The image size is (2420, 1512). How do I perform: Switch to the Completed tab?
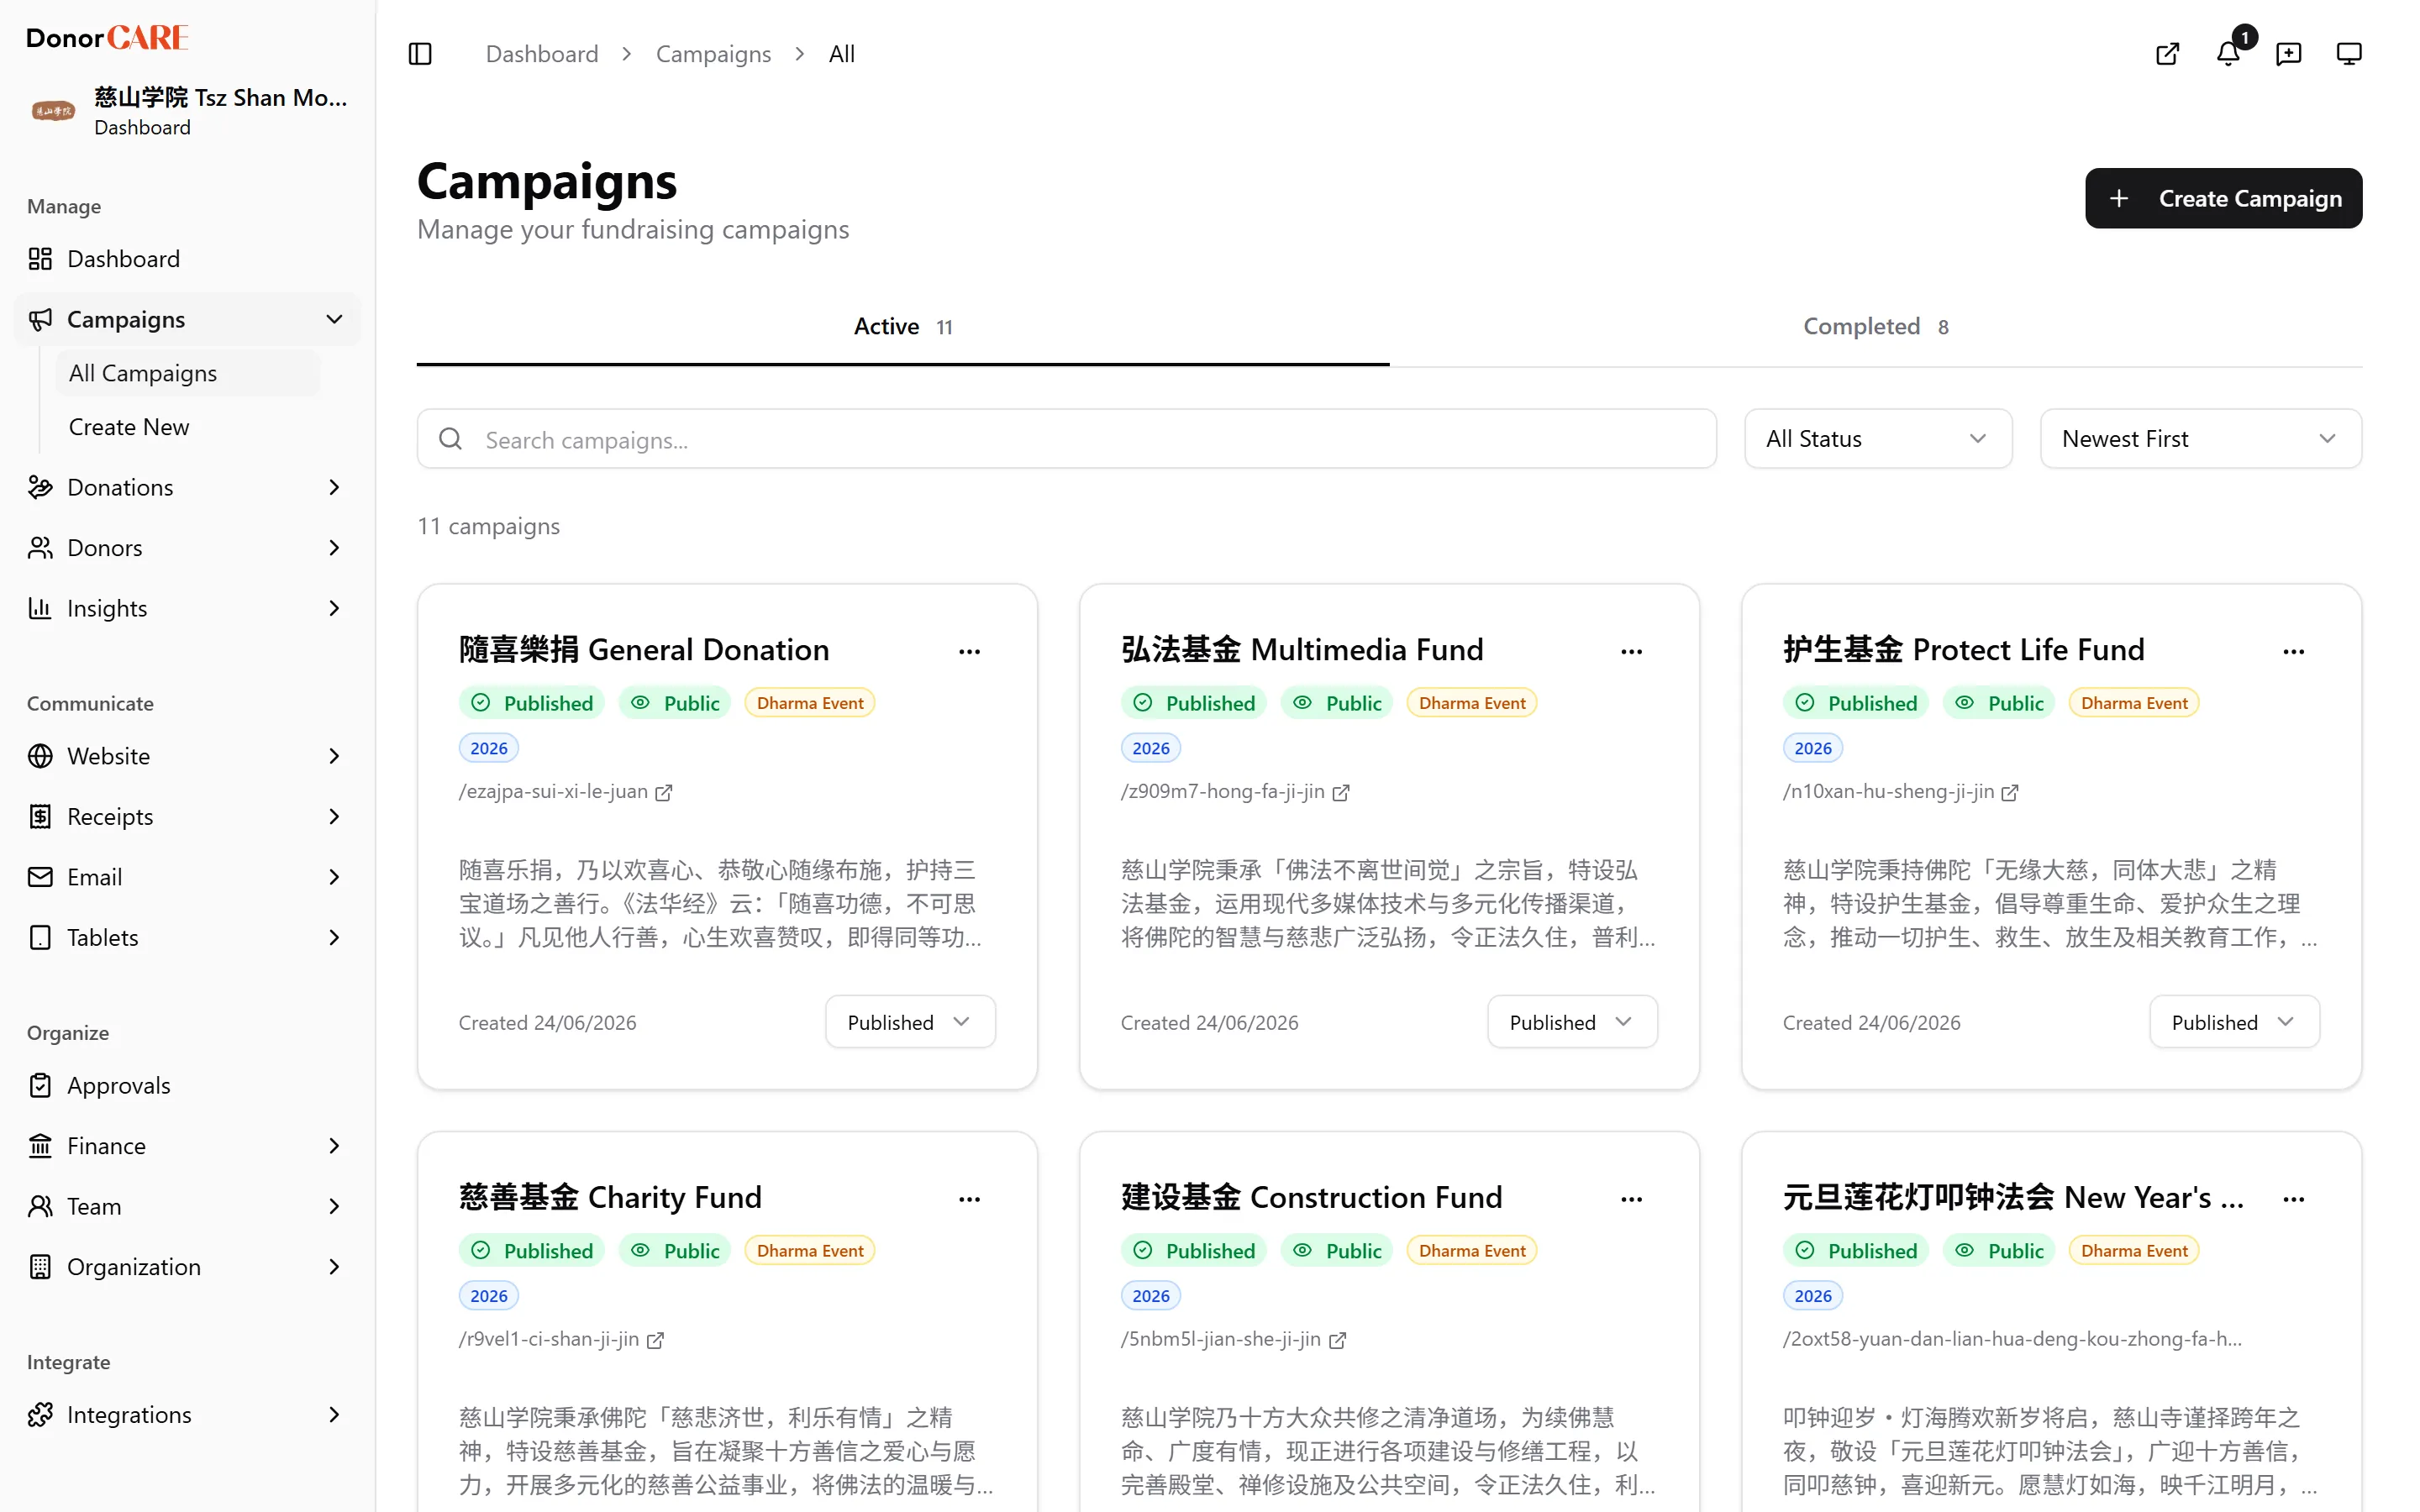[x=1876, y=327]
